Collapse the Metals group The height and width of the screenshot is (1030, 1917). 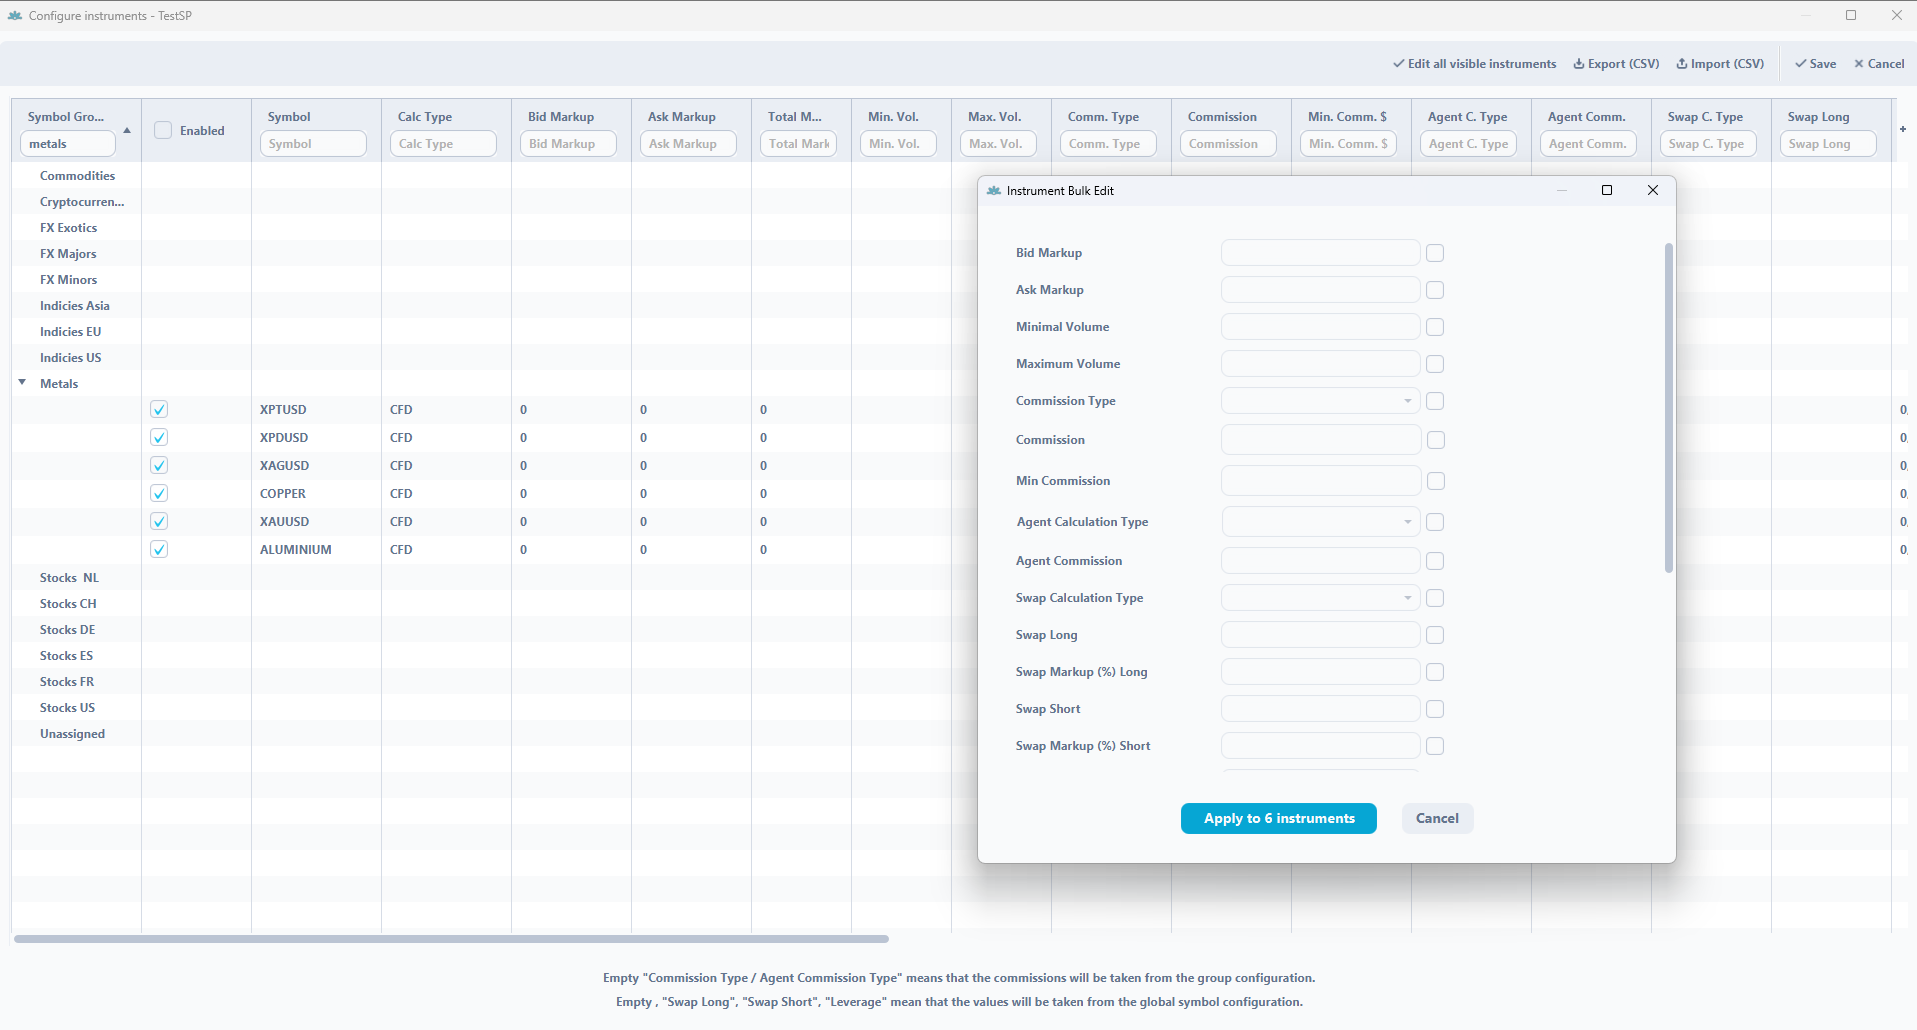pos(22,383)
